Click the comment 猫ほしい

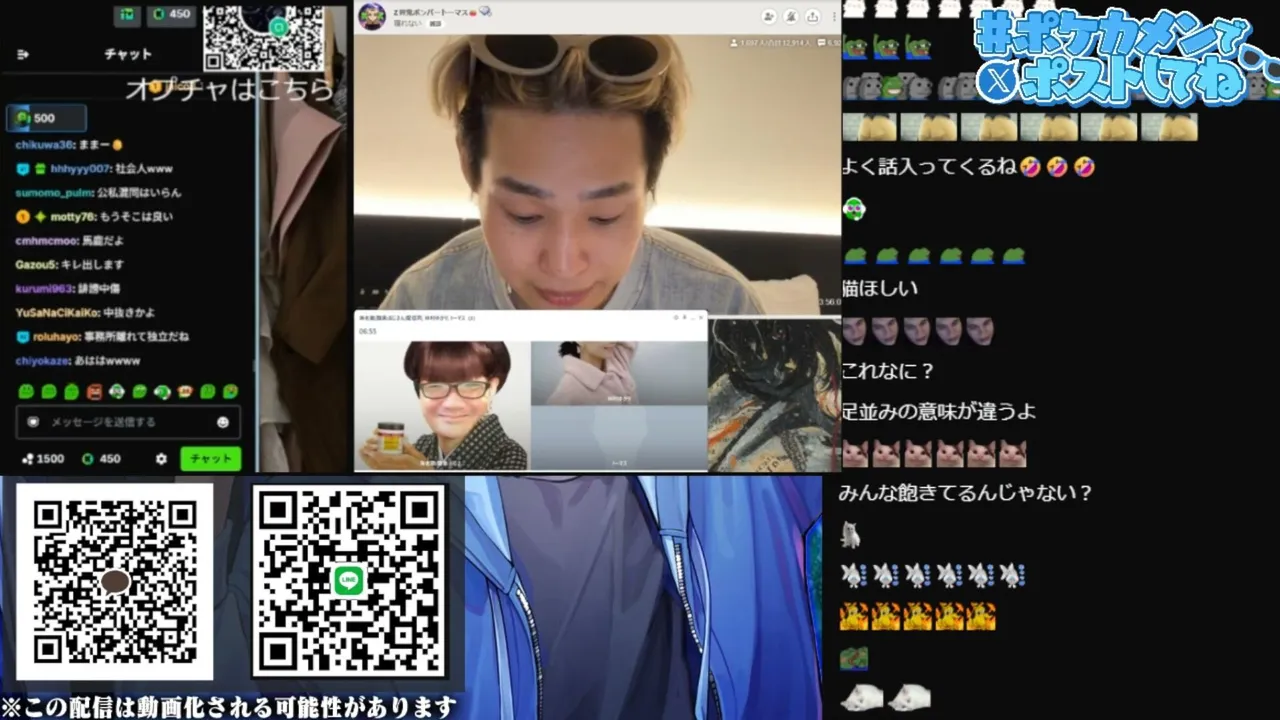[x=881, y=289]
